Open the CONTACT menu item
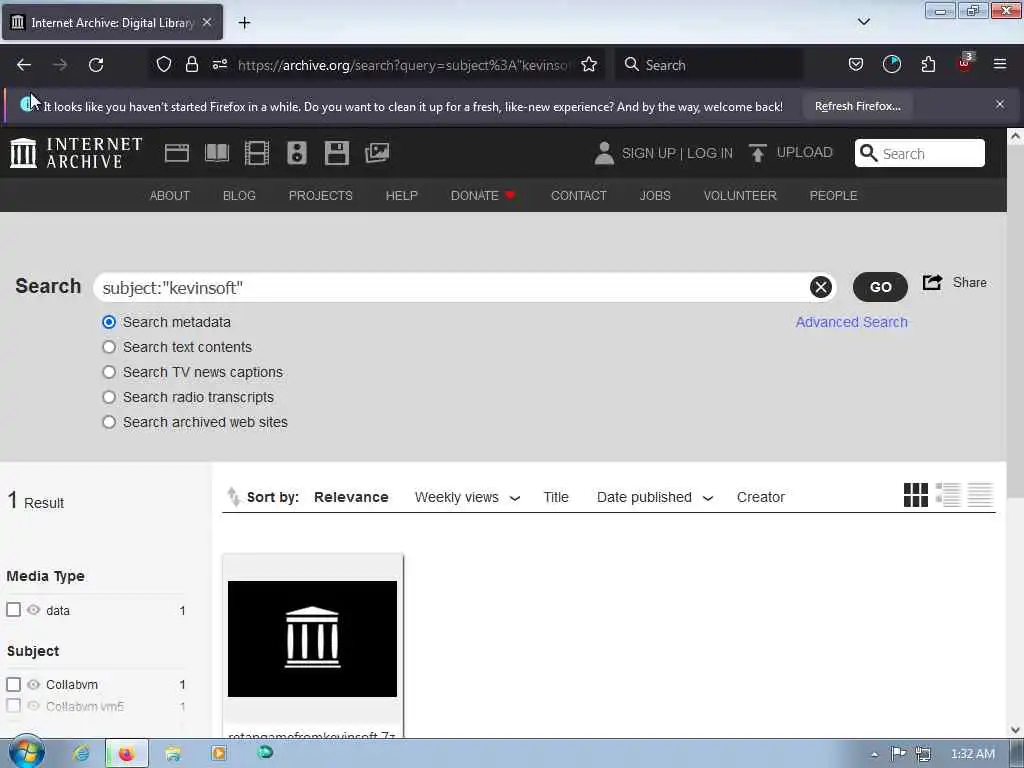Image resolution: width=1024 pixels, height=768 pixels. pos(579,195)
